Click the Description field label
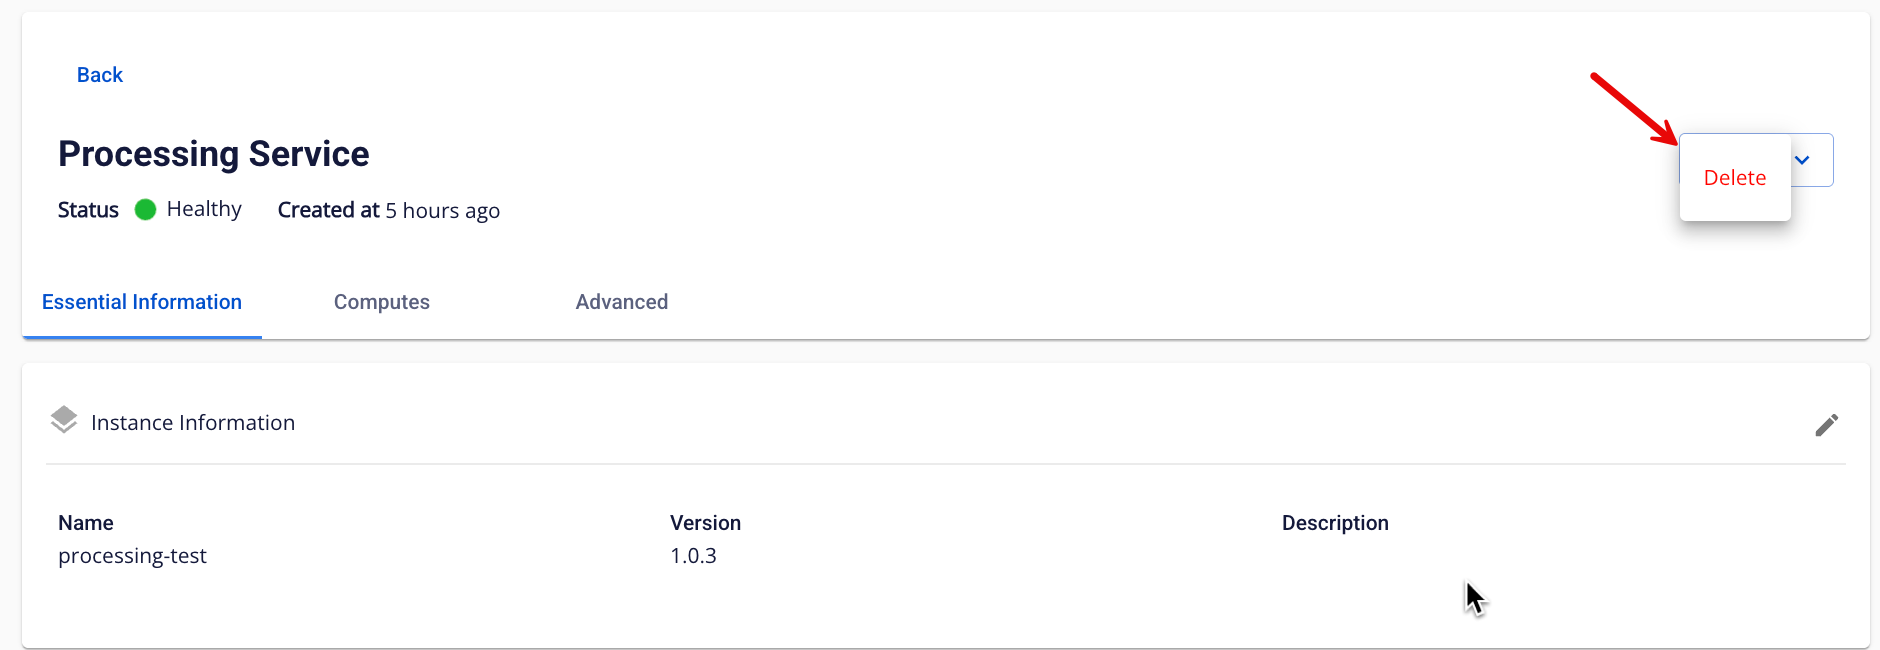Viewport: 1880px width, 650px height. coord(1335,523)
